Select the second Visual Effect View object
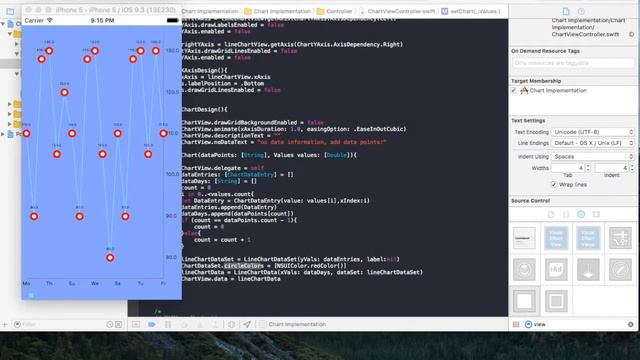Viewport: 640px width, 360px height. 588,238
